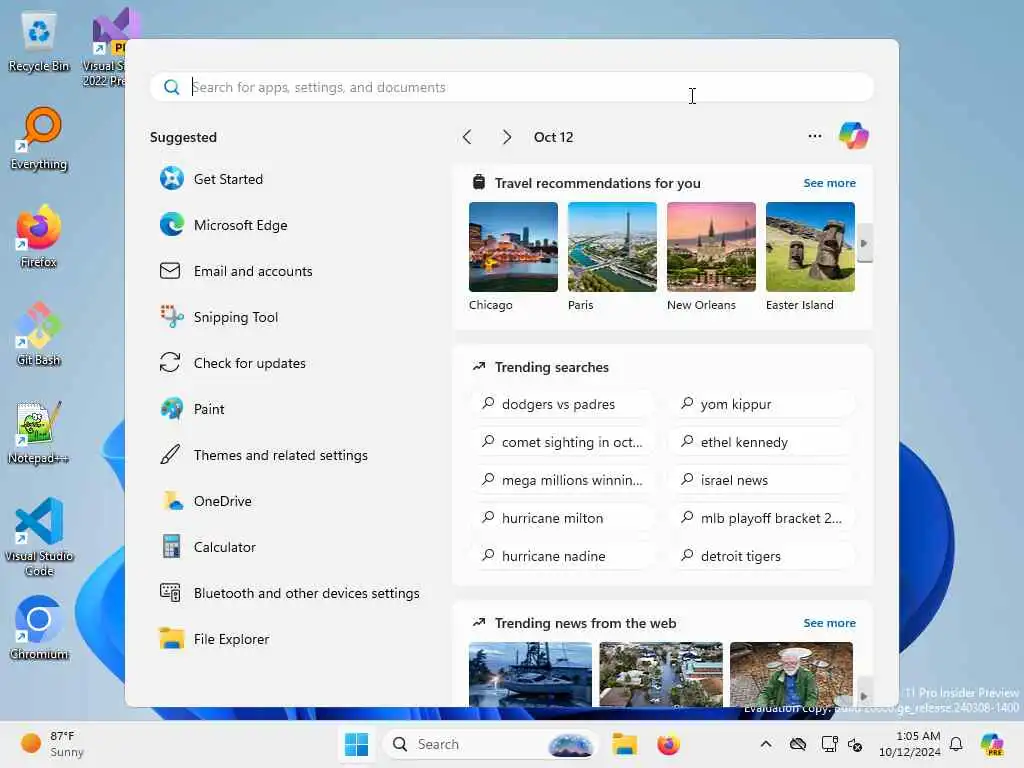1024x768 pixels.
Task: Search trending 'israel news'
Action: (762, 480)
